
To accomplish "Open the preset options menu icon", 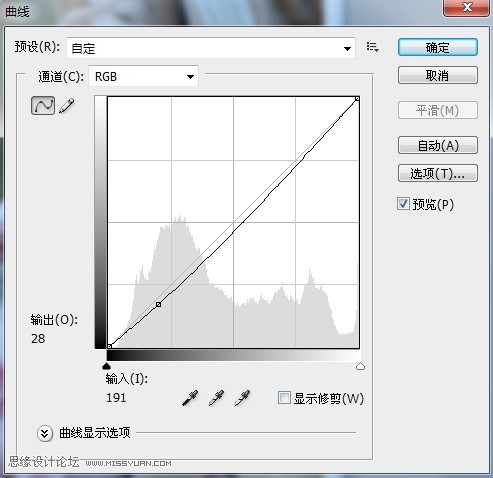I will click(372, 47).
